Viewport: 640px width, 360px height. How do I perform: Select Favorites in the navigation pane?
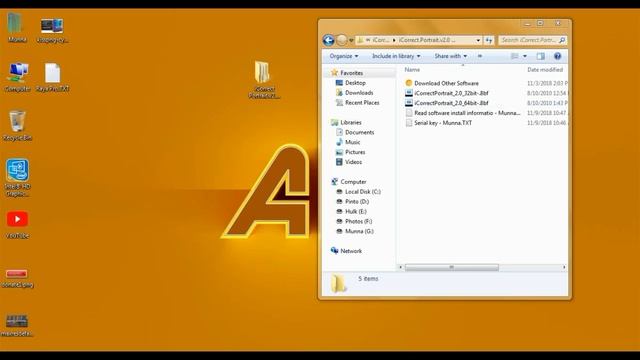pyautogui.click(x=351, y=73)
